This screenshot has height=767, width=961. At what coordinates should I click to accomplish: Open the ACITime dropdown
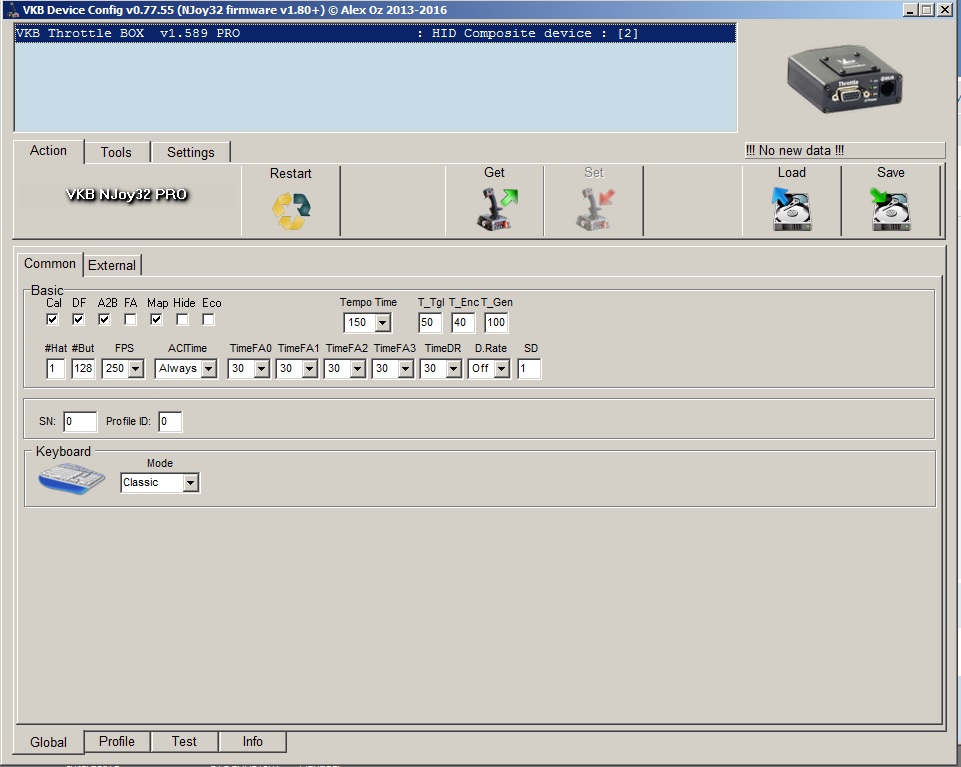pyautogui.click(x=207, y=369)
